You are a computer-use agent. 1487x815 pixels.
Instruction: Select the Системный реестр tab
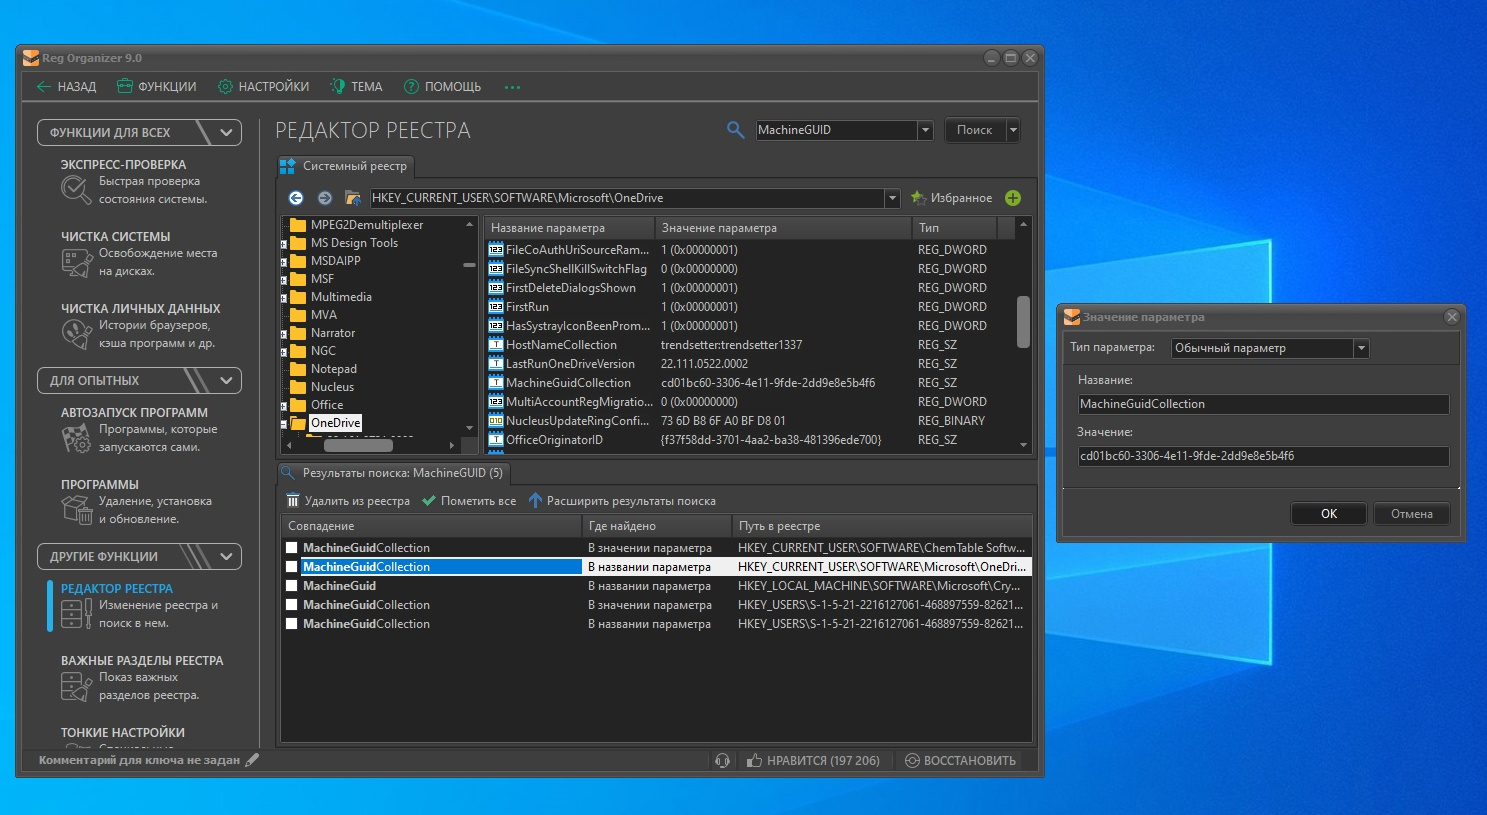pyautogui.click(x=345, y=166)
